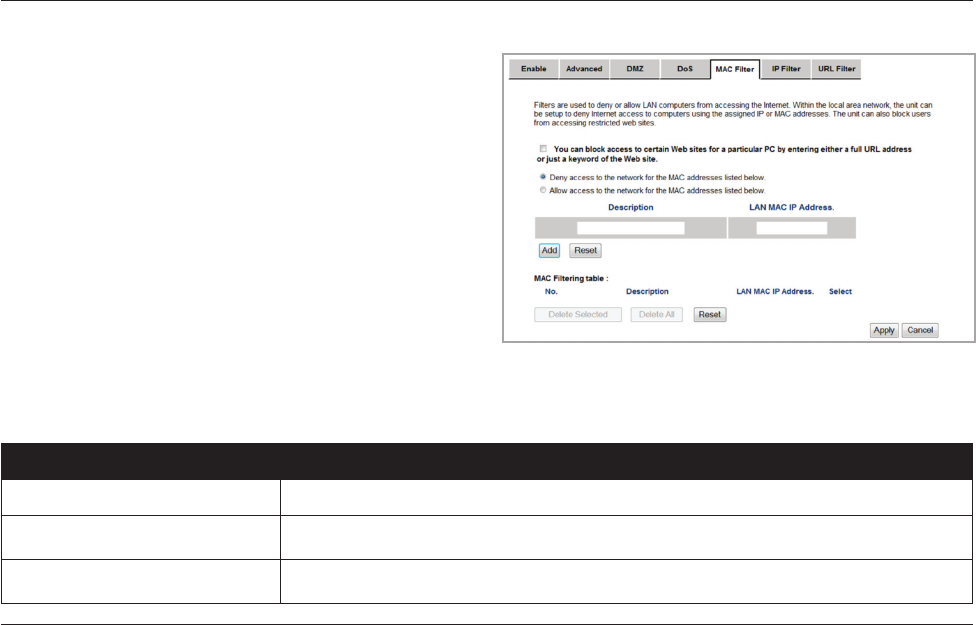
Task: Click Reset next to Delete All
Action: click(709, 314)
